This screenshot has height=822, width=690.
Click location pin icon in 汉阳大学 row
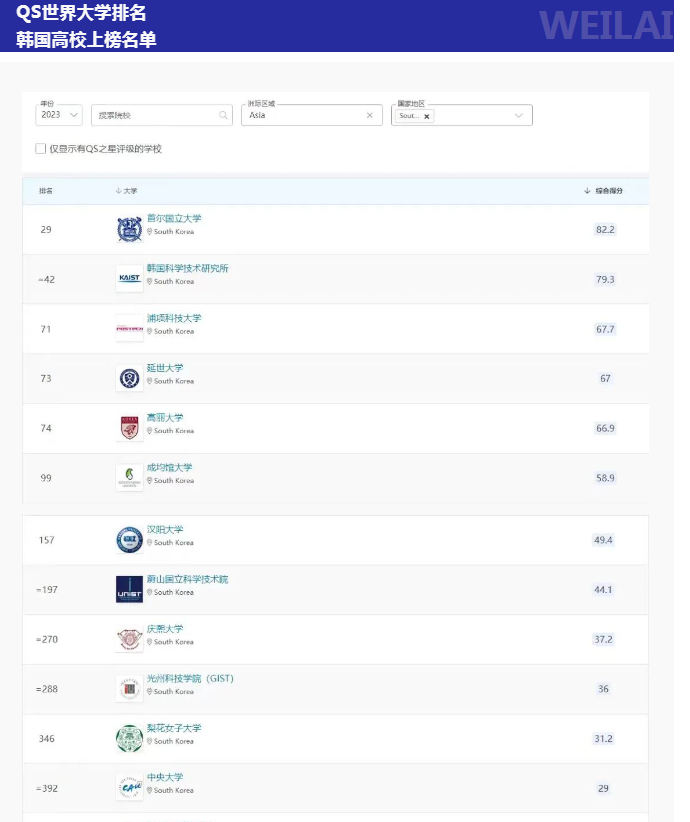click(149, 543)
